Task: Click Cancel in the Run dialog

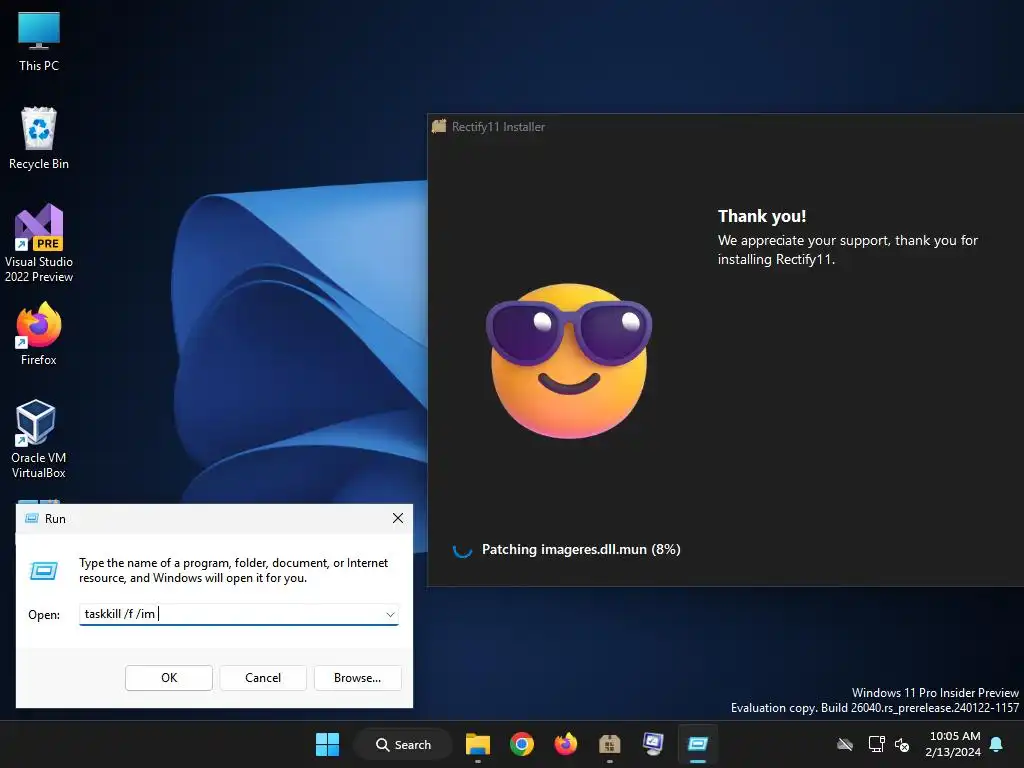Action: click(263, 678)
